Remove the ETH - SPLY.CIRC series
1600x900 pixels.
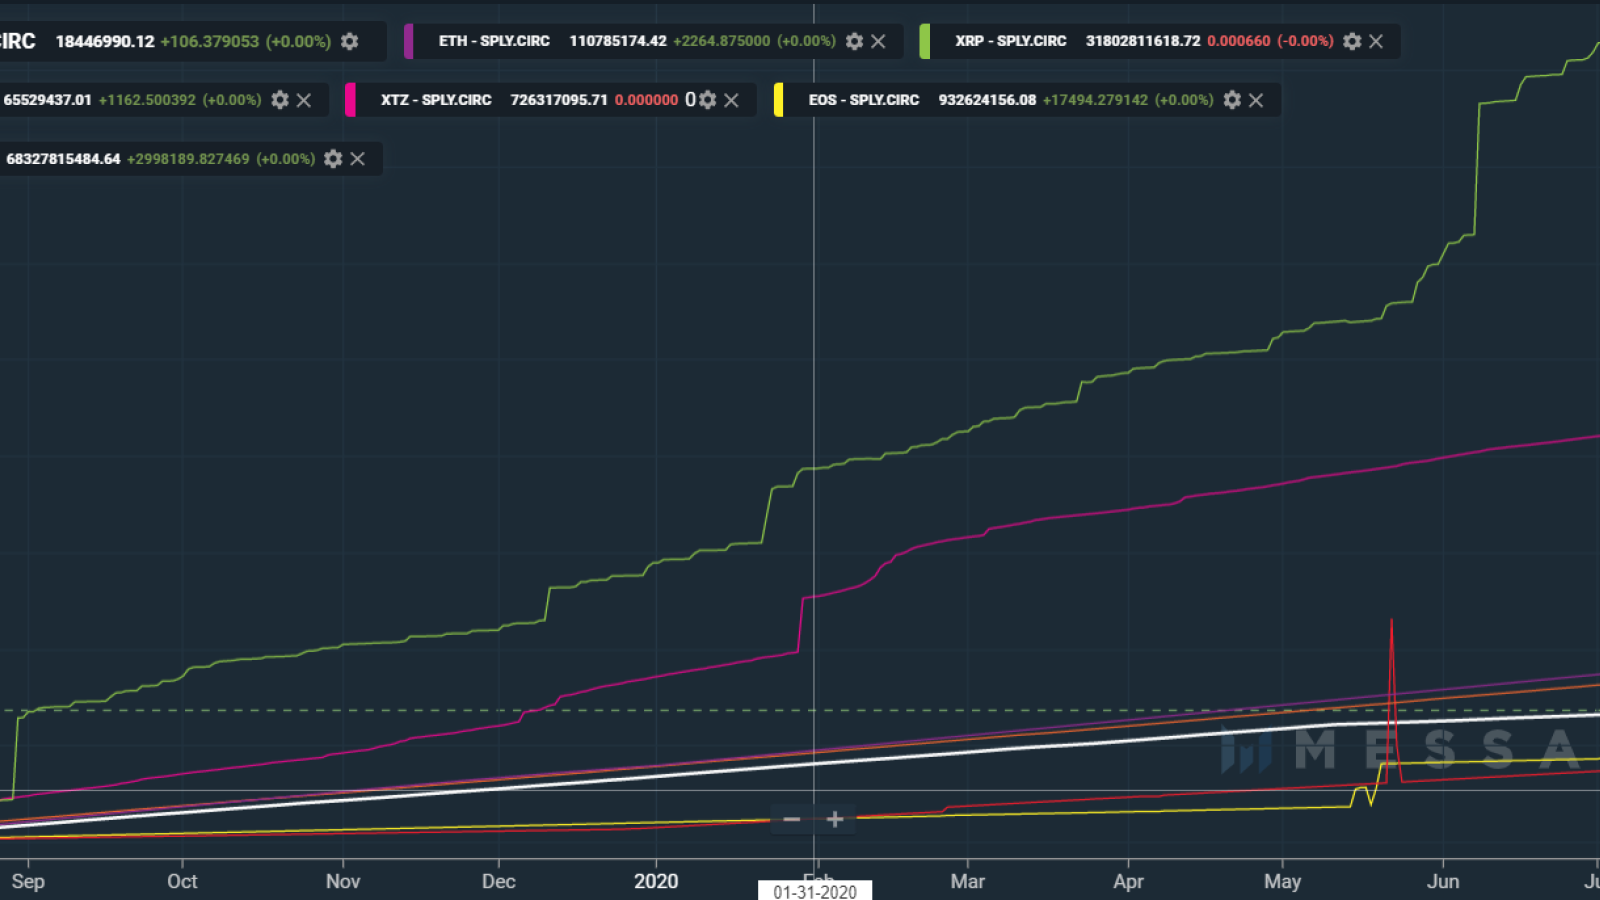pyautogui.click(x=878, y=41)
